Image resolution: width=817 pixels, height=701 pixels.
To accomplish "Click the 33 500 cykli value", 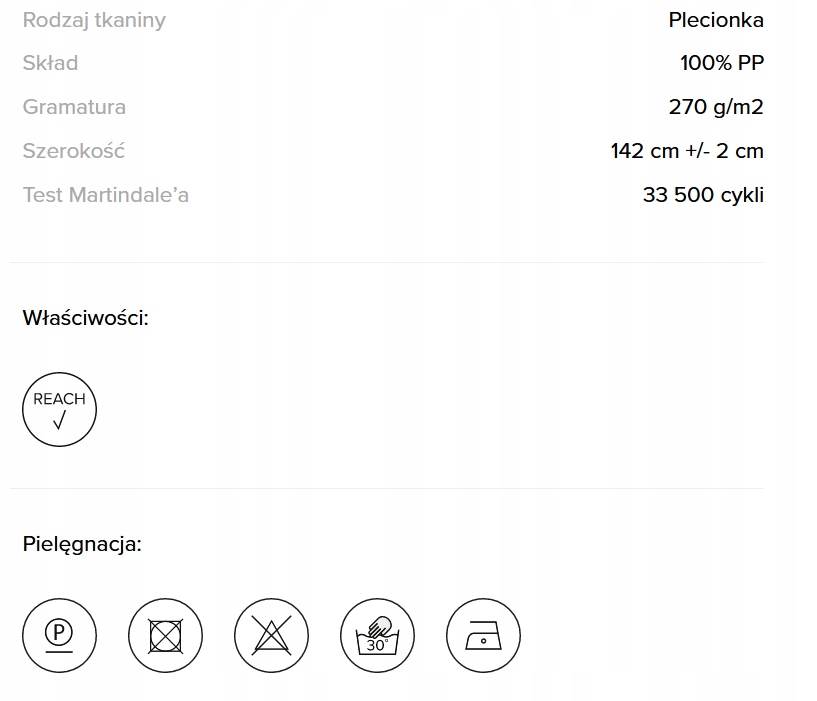I will (703, 195).
